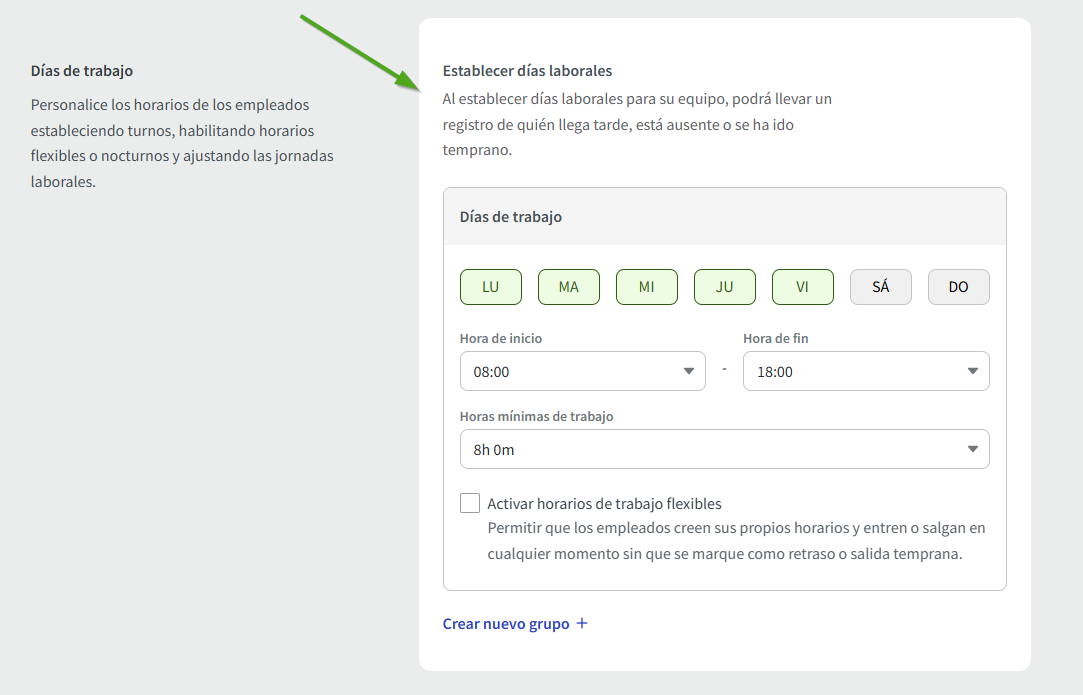1083x695 pixels.
Task: Click the caret arrow in the 18:00 field
Action: coord(972,372)
